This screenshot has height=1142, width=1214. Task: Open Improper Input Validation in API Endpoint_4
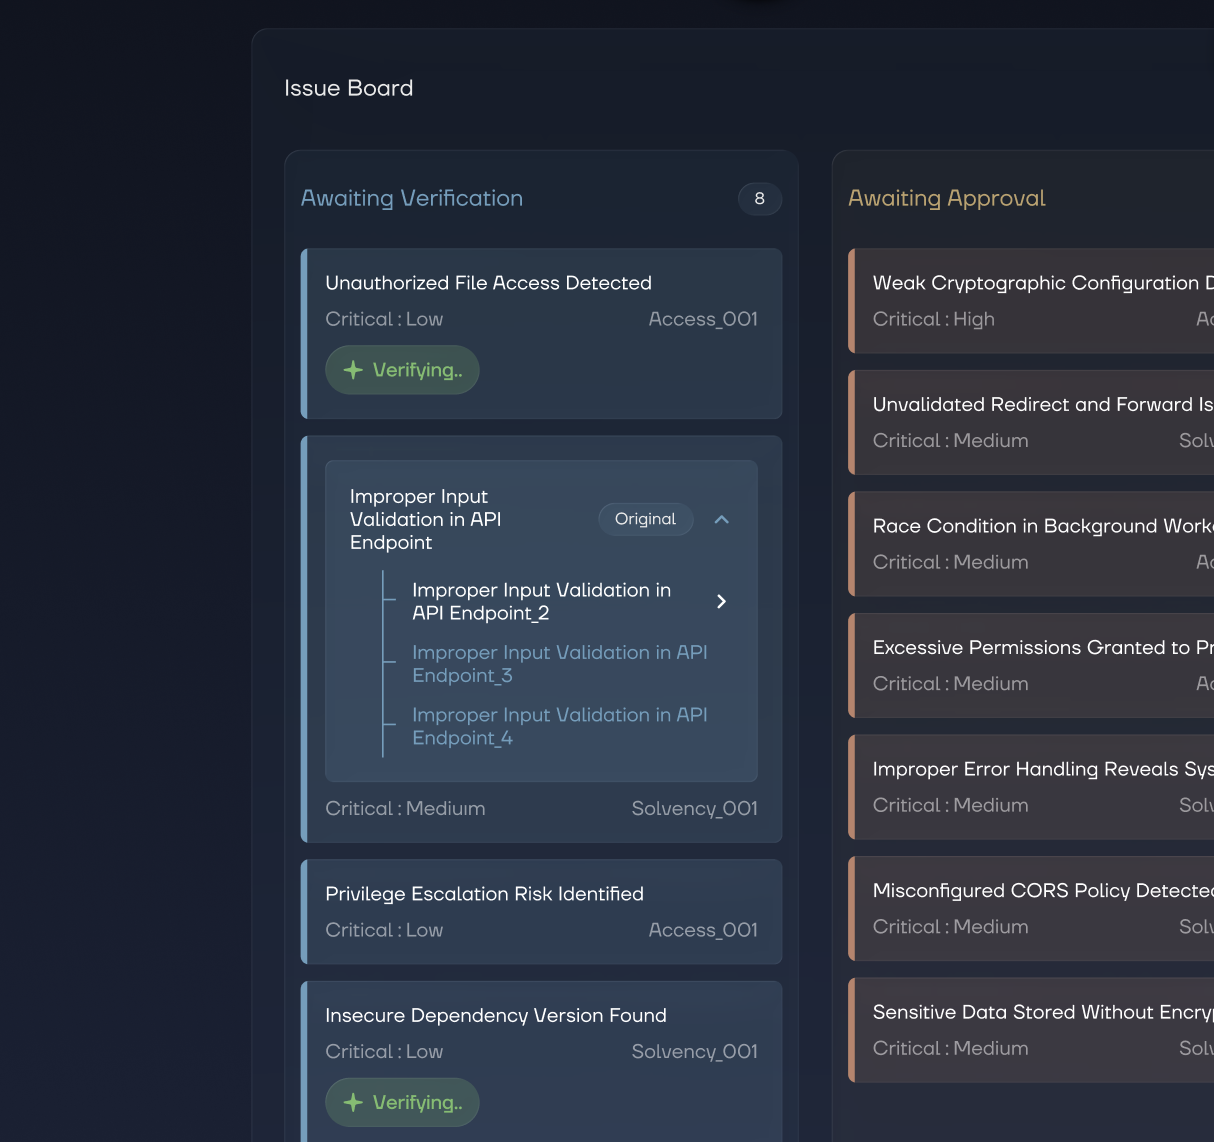pos(559,727)
